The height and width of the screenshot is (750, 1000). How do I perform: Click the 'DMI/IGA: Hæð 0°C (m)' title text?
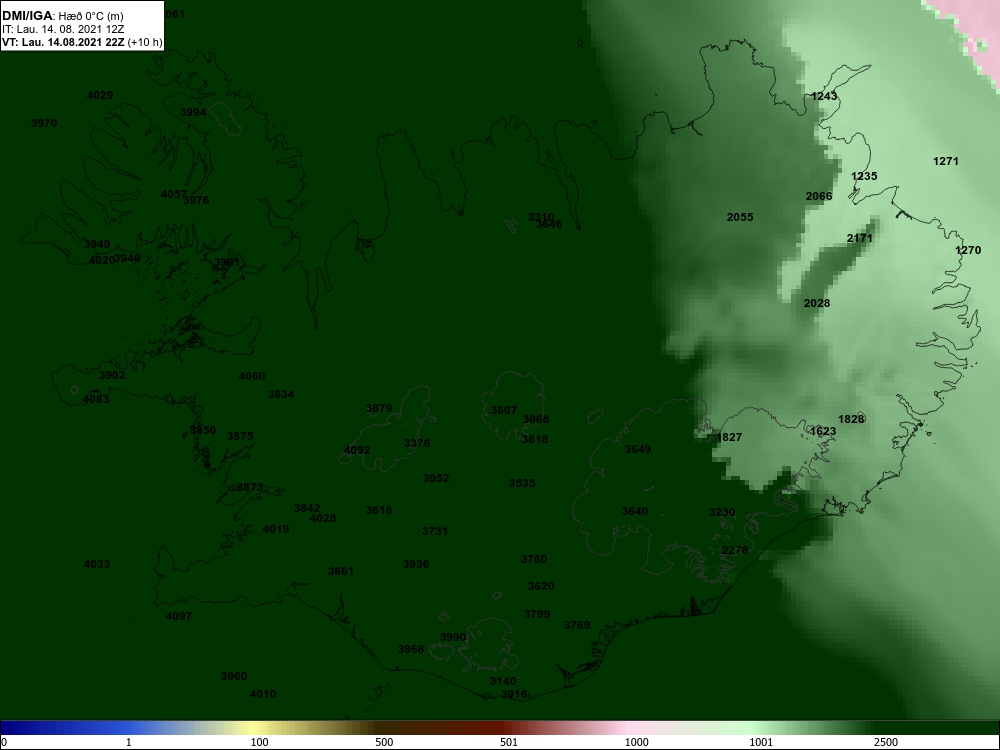point(62,16)
